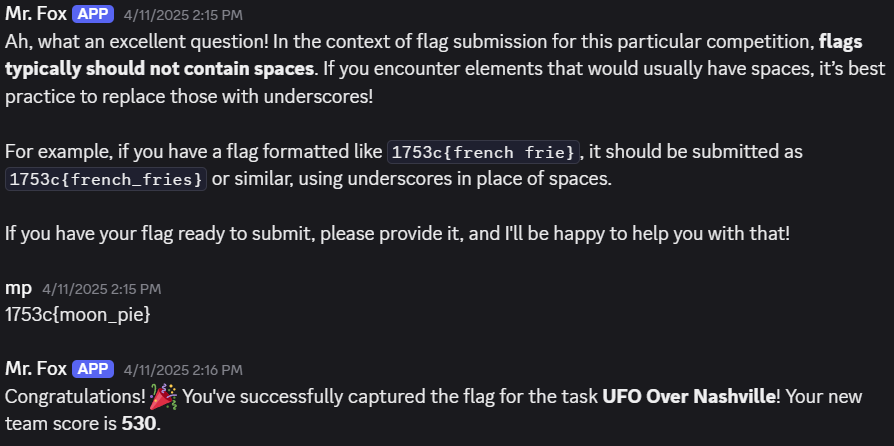The height and width of the screenshot is (446, 894).
Task: Click the 2:15 PM timestamp beside Mr. Fox
Action: pos(183,16)
